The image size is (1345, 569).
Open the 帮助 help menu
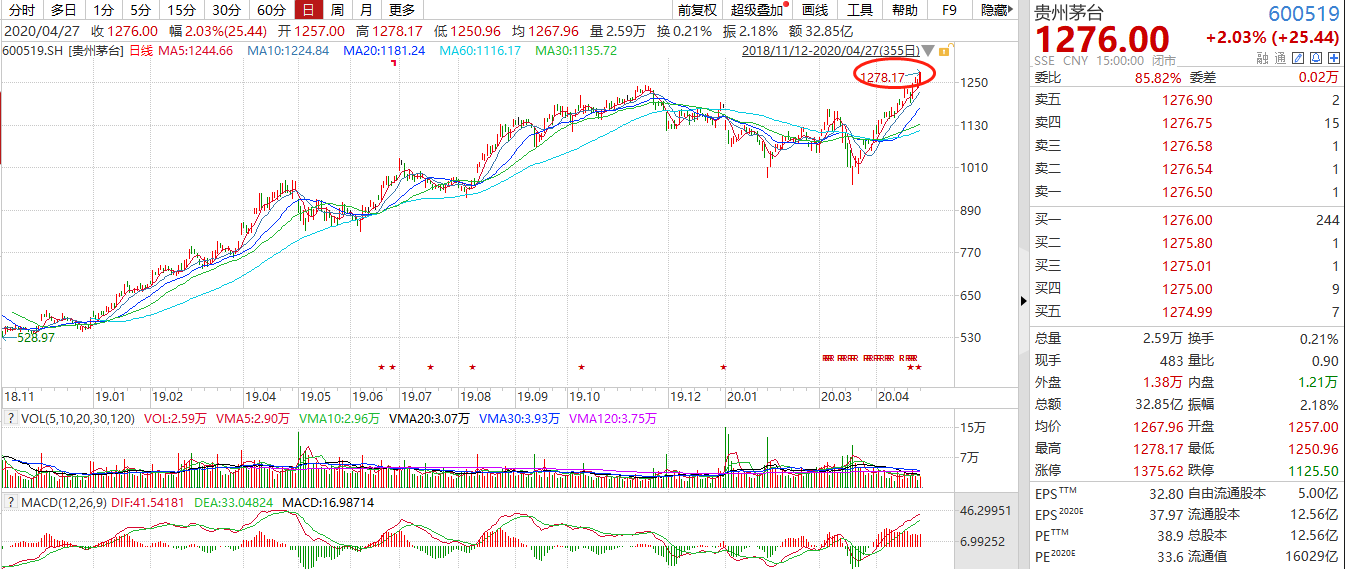point(904,10)
